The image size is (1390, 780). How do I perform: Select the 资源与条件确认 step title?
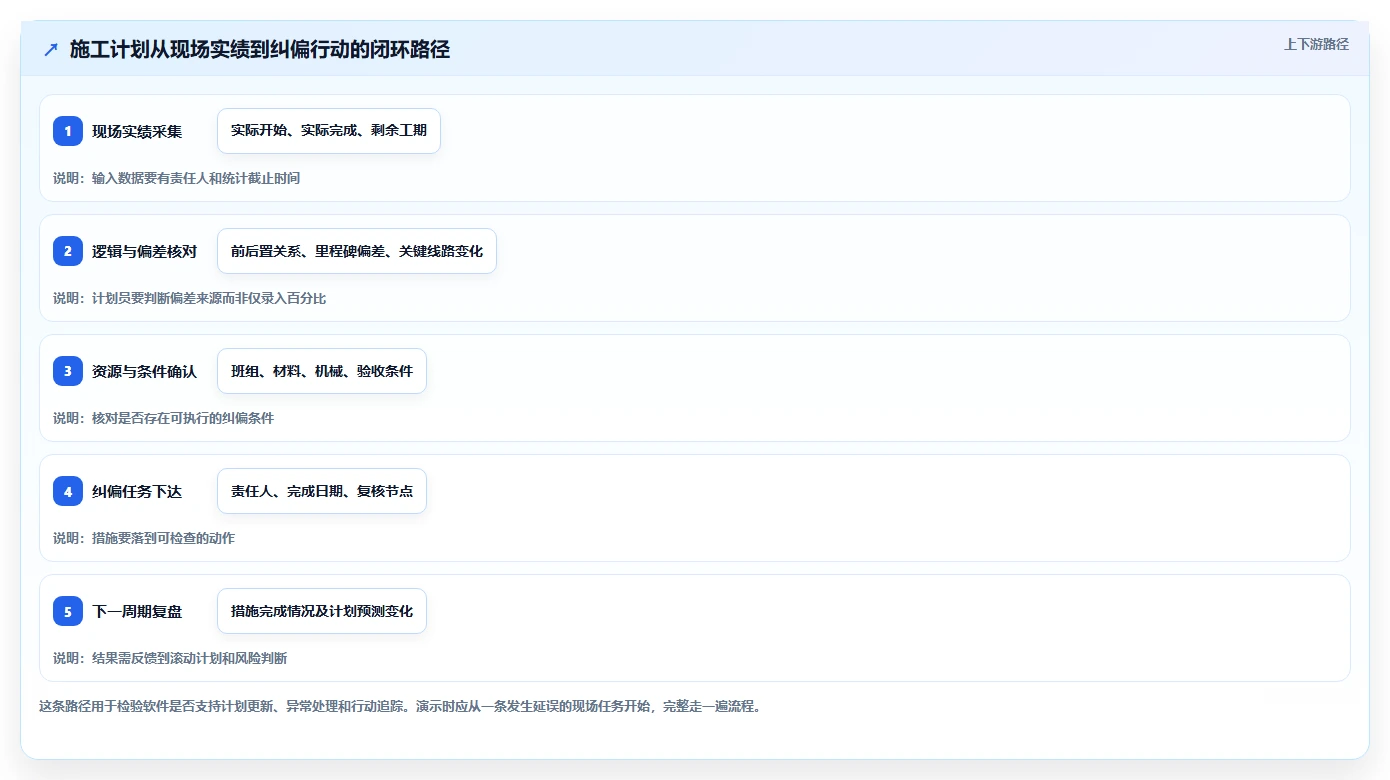(145, 371)
